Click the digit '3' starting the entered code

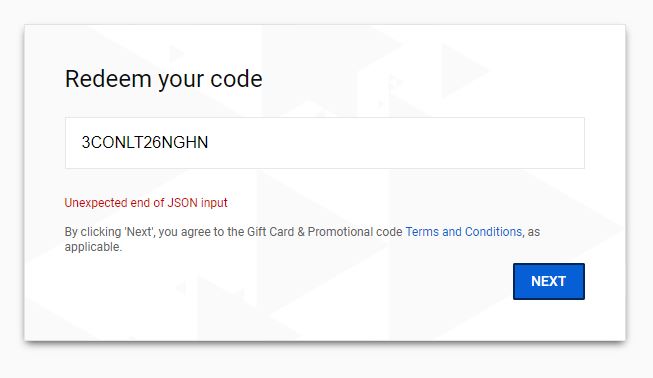(86, 143)
